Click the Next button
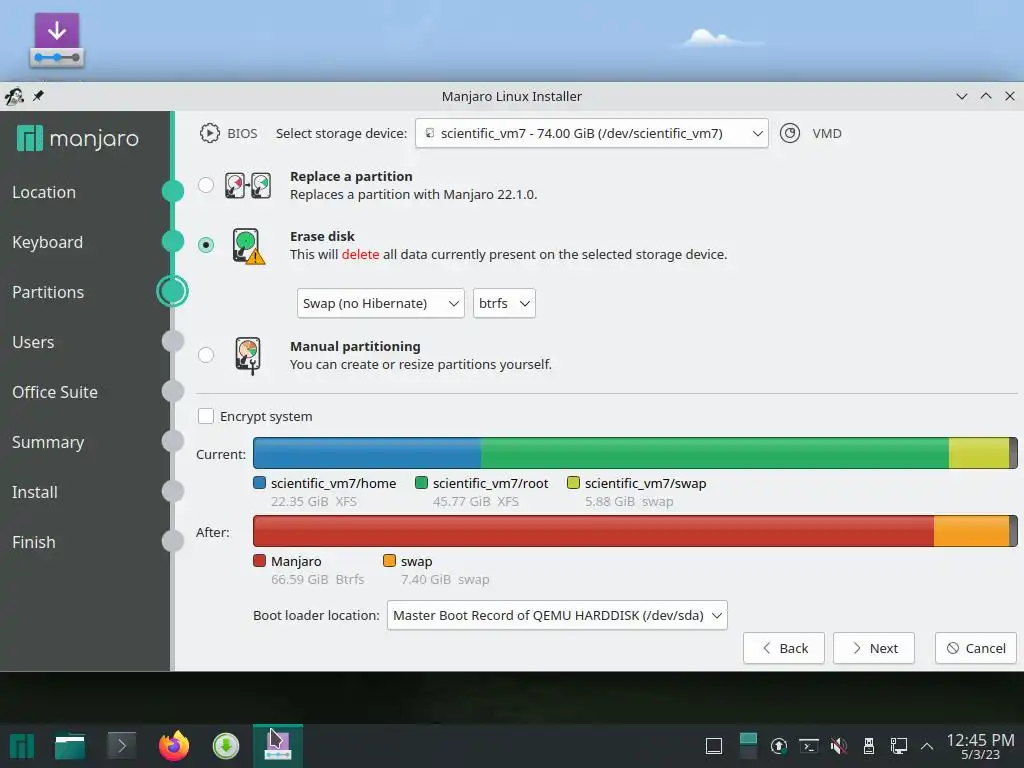 (874, 648)
